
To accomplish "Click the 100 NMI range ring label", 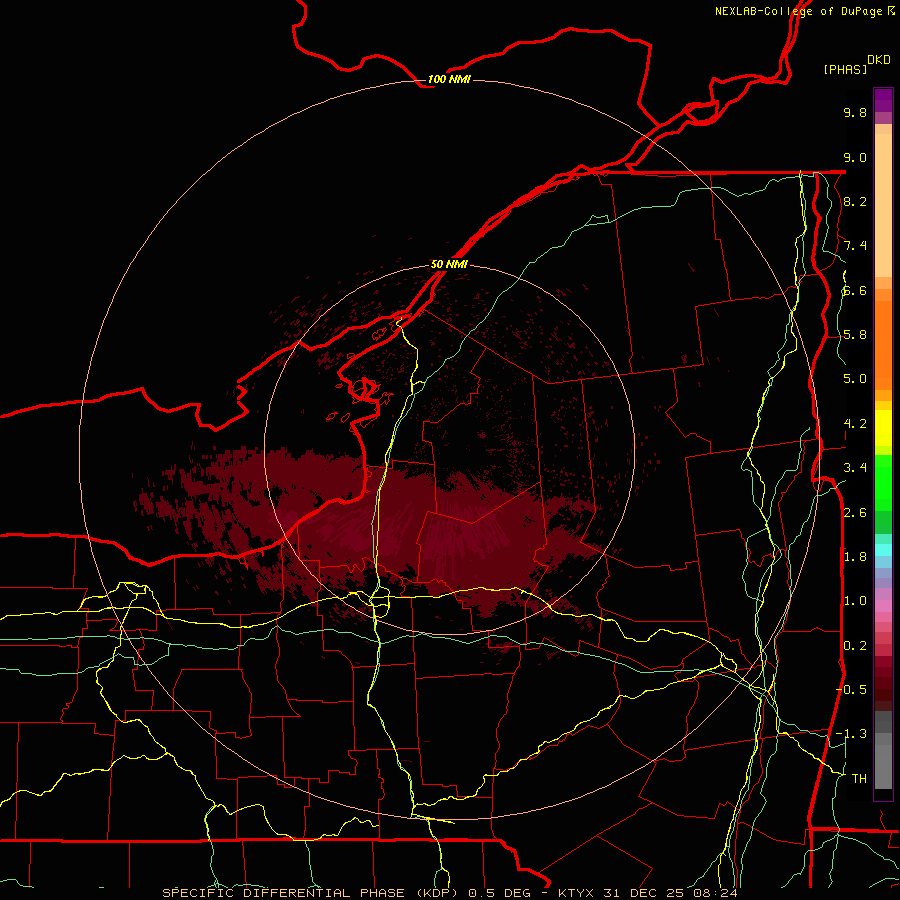I will coord(449,79).
